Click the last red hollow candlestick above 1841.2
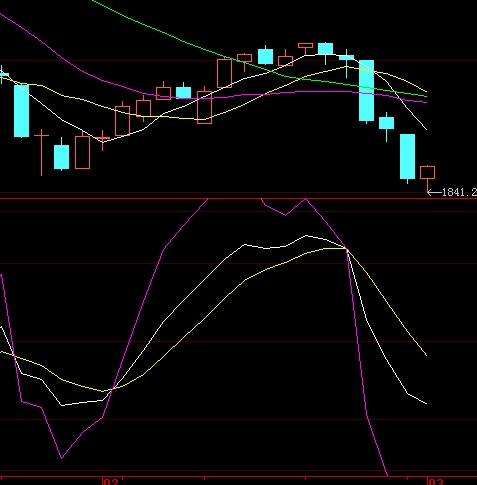Viewport: 477px width, 485px height. tap(427, 173)
